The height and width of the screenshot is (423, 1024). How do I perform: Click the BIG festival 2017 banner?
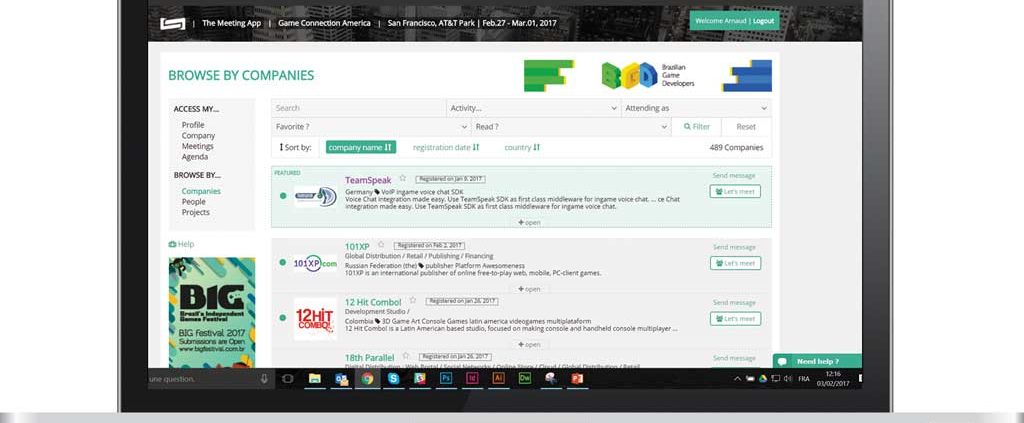pyautogui.click(x=212, y=312)
